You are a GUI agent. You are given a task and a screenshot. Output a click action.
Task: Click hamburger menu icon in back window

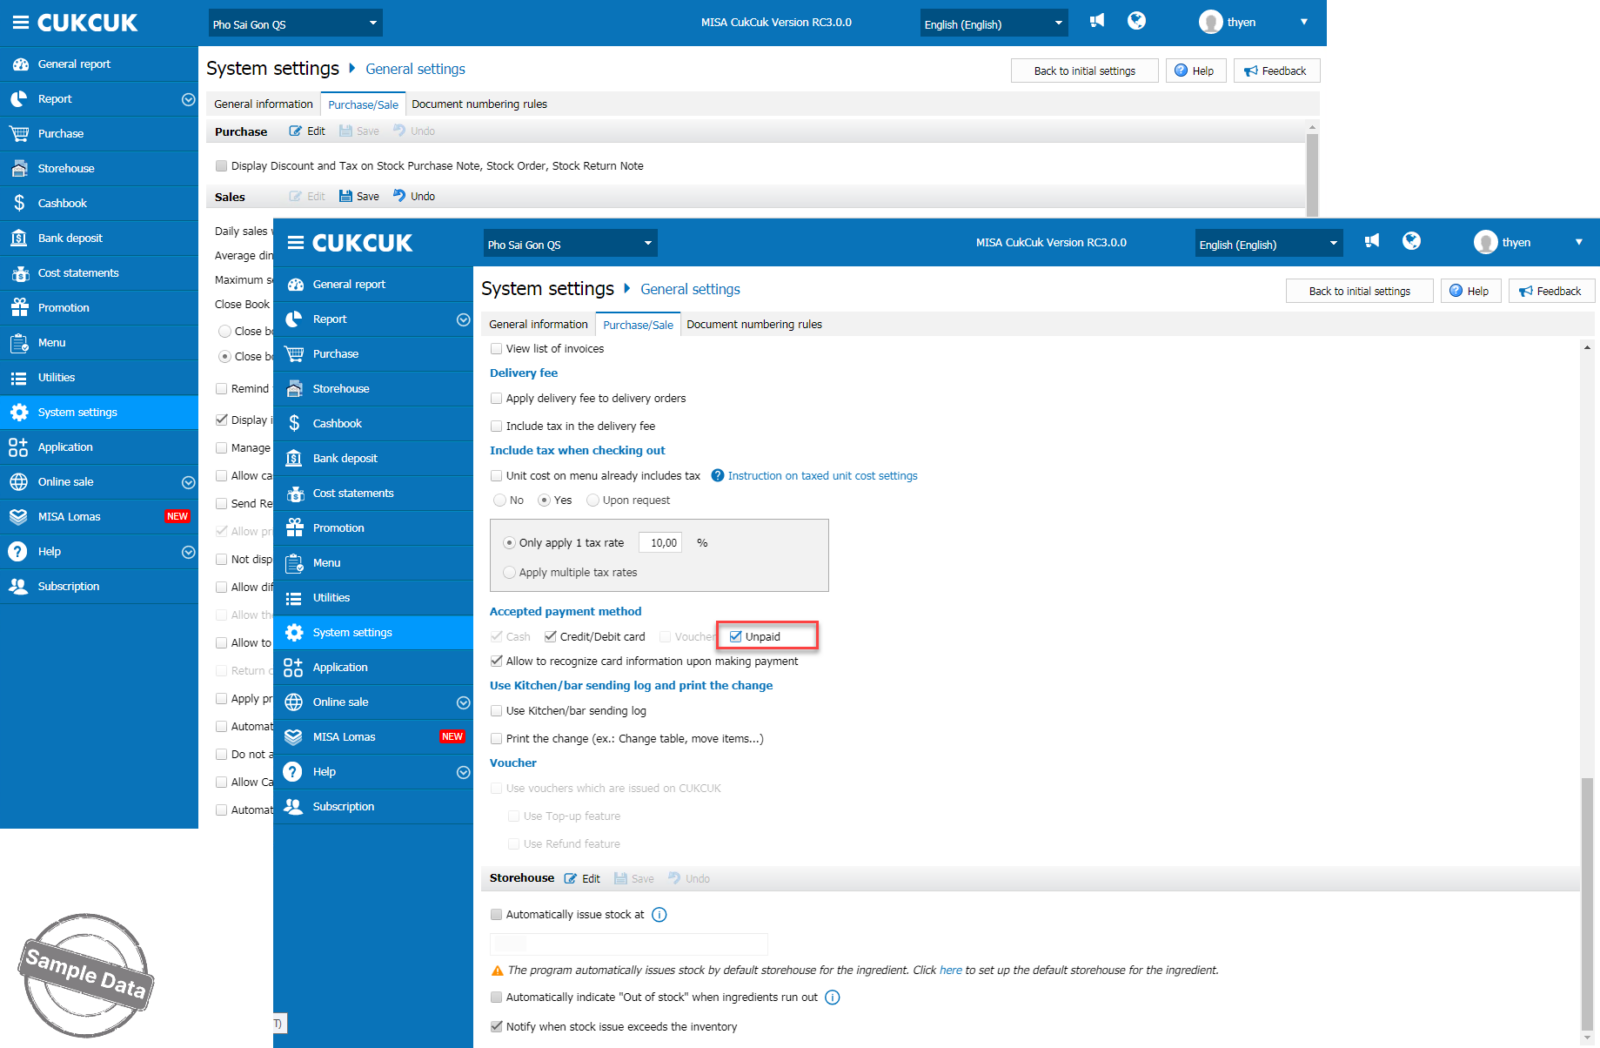pos(20,22)
